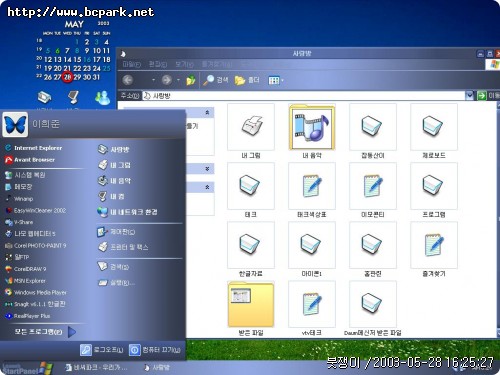Open SnagIt v6.1.1 한글판

point(35,304)
